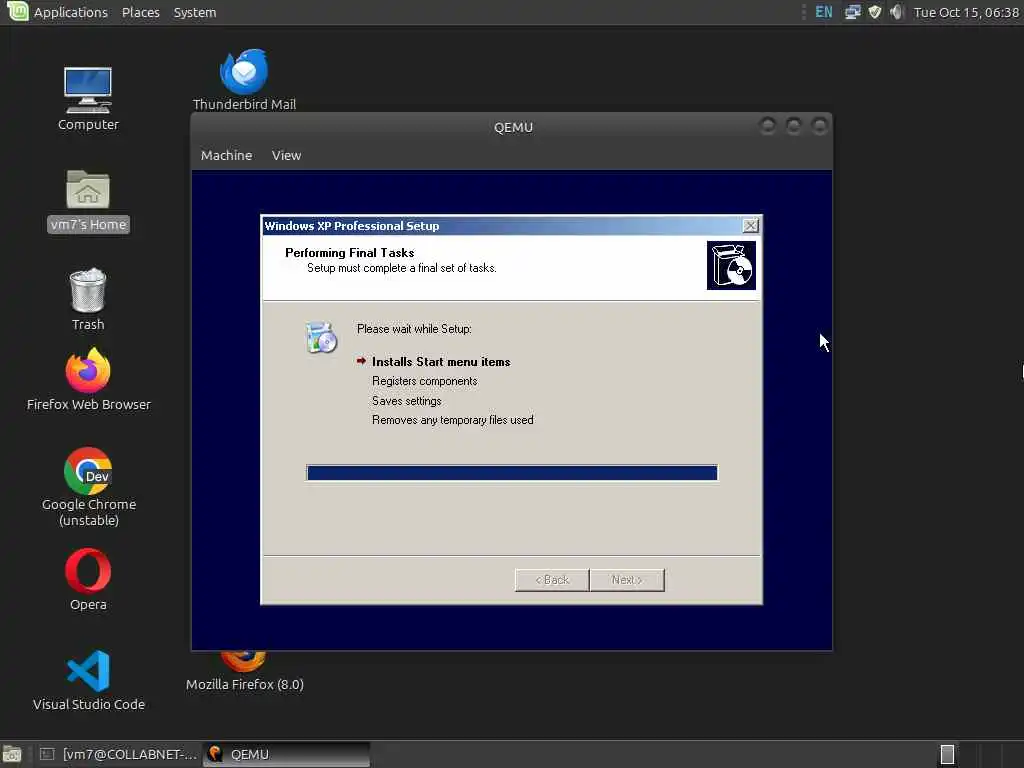Open the network connections tray icon
The width and height of the screenshot is (1024, 768).
click(852, 12)
